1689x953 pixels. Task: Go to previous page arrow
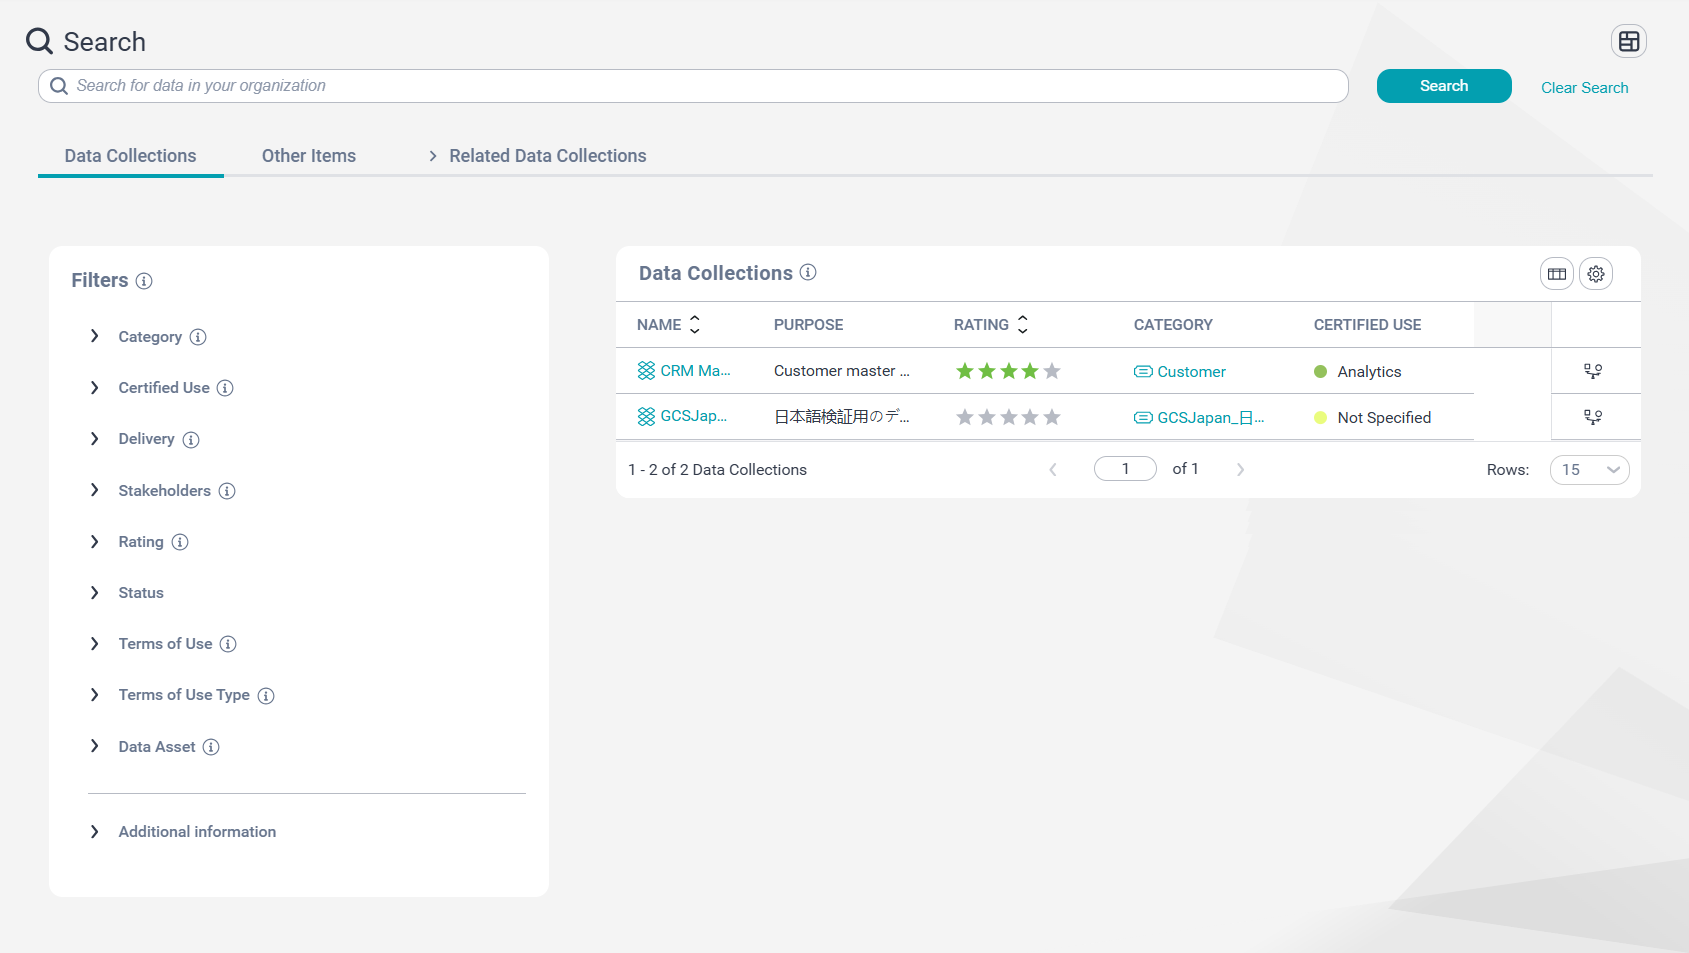coord(1052,469)
